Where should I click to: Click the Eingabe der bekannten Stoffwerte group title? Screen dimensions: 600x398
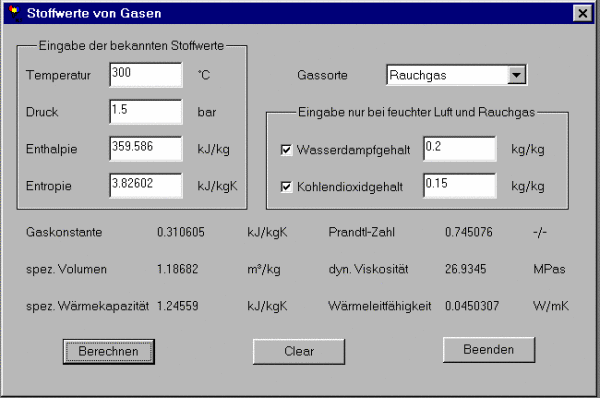(x=131, y=46)
